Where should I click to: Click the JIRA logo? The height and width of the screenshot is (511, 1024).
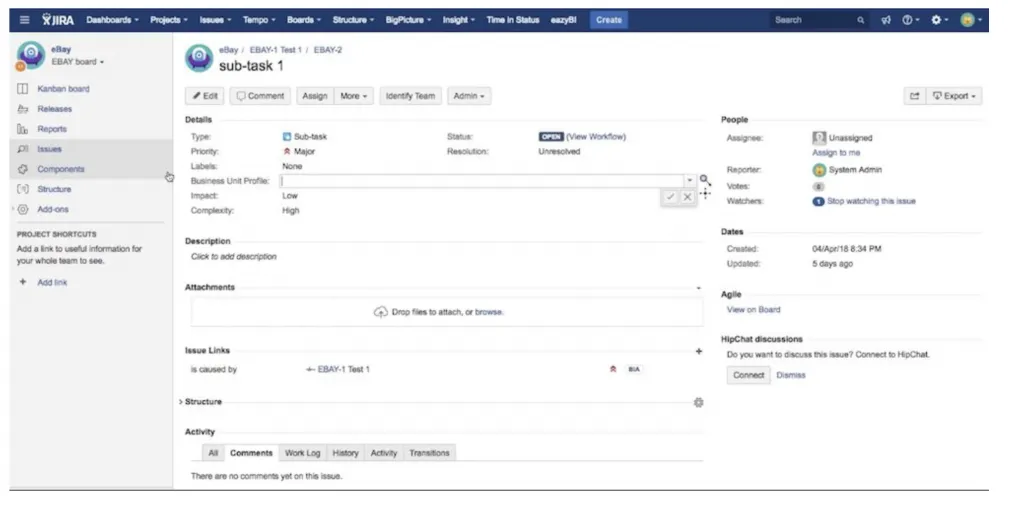(58, 20)
